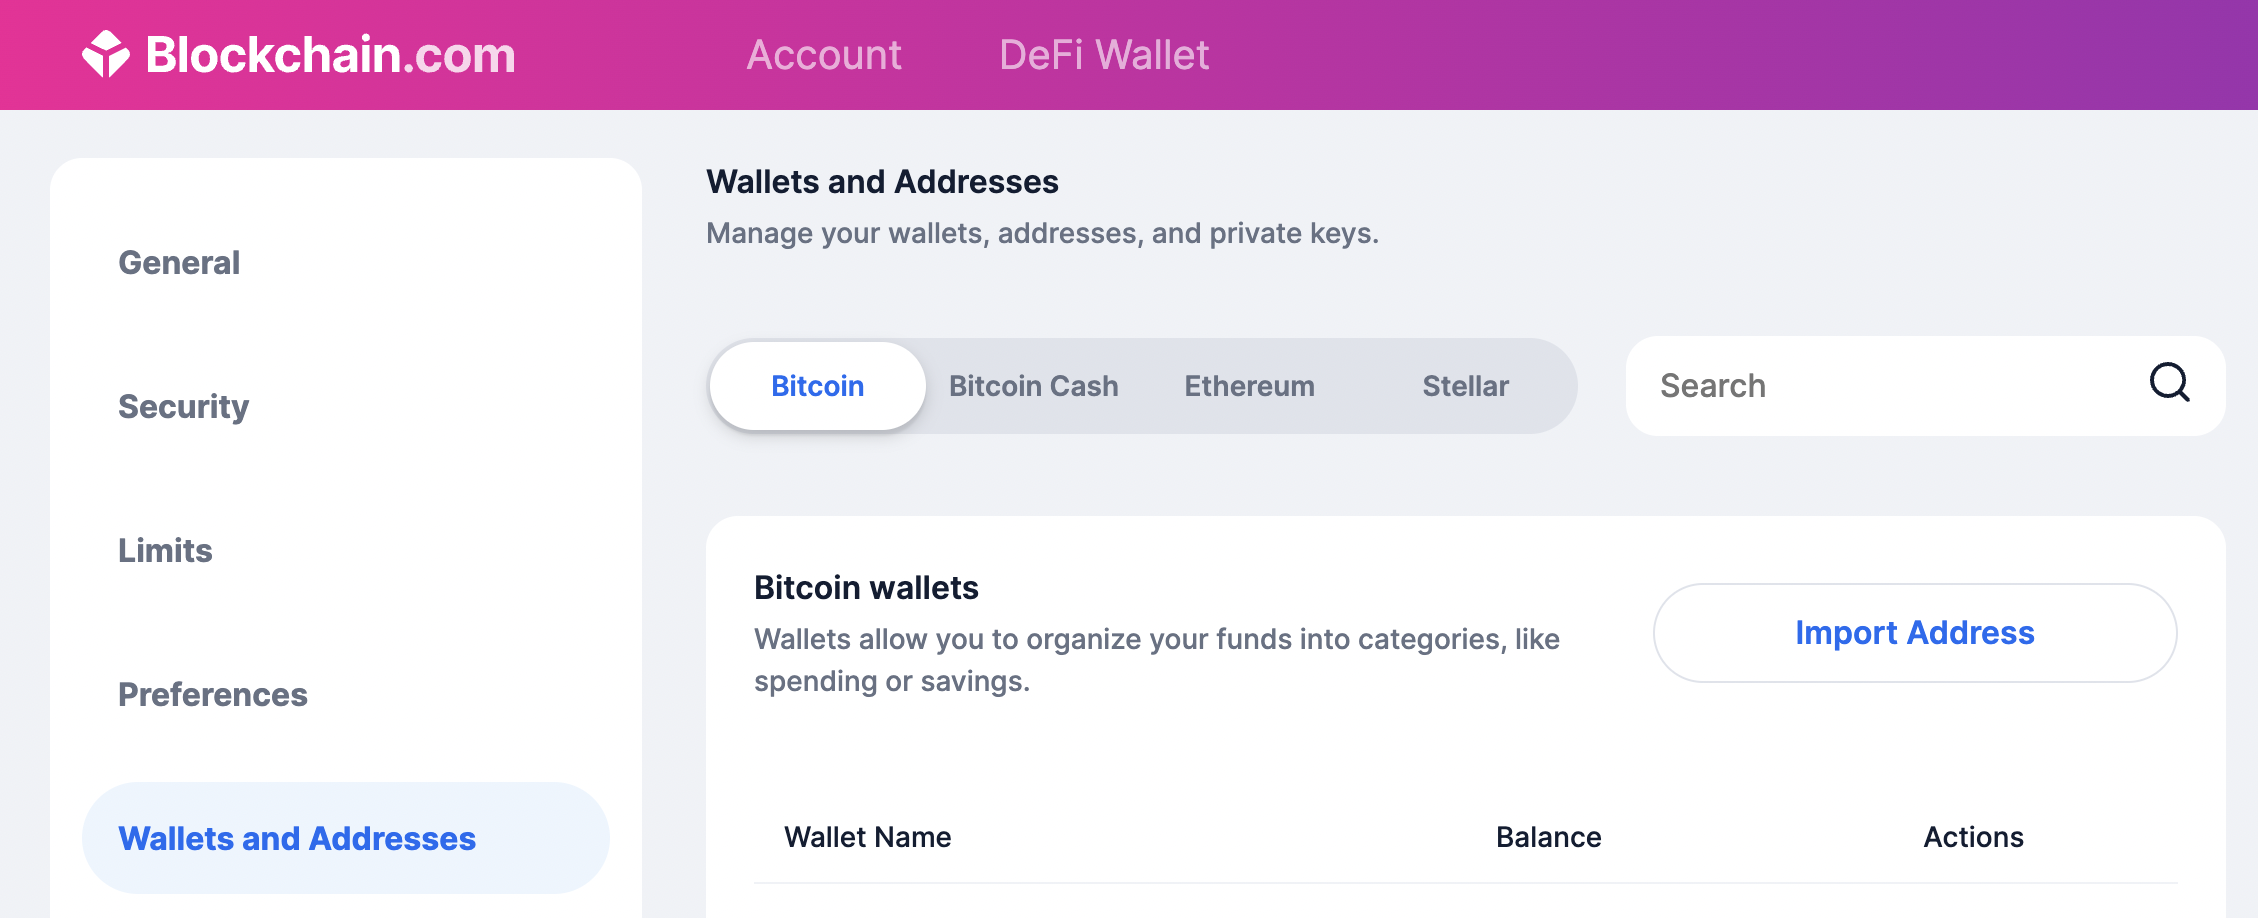Click the search magnifier icon

coord(2169,382)
